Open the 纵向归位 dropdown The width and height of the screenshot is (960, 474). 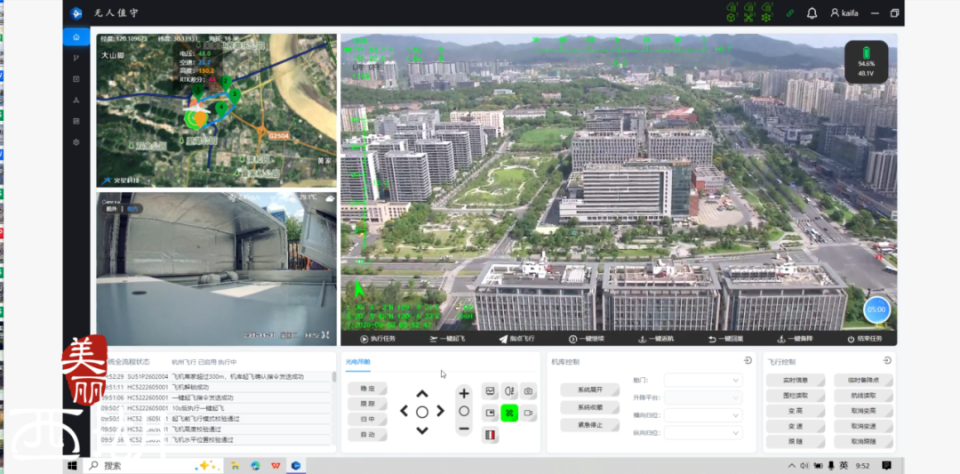(x=703, y=433)
